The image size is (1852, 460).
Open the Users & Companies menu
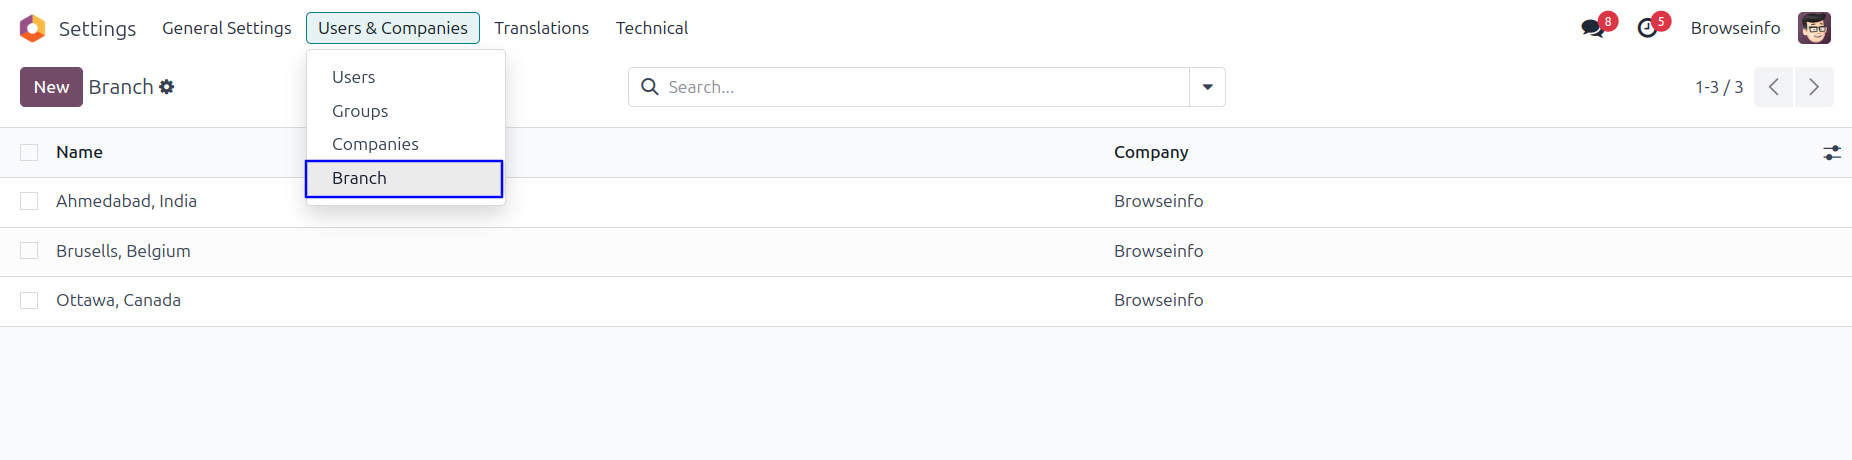(x=392, y=28)
